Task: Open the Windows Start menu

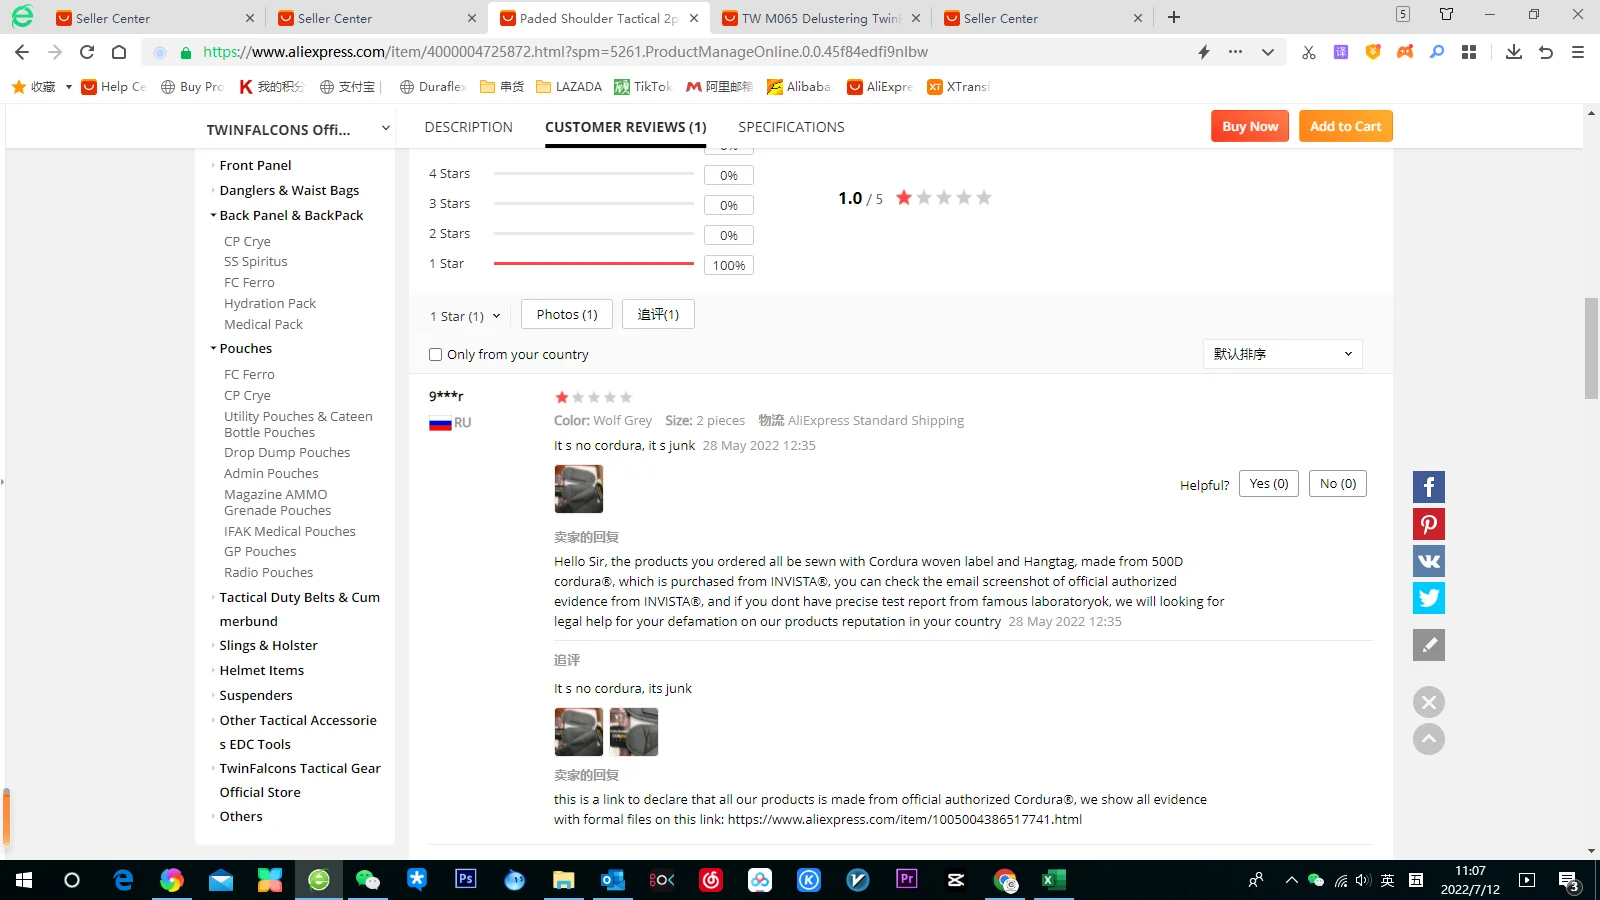Action: (24, 880)
